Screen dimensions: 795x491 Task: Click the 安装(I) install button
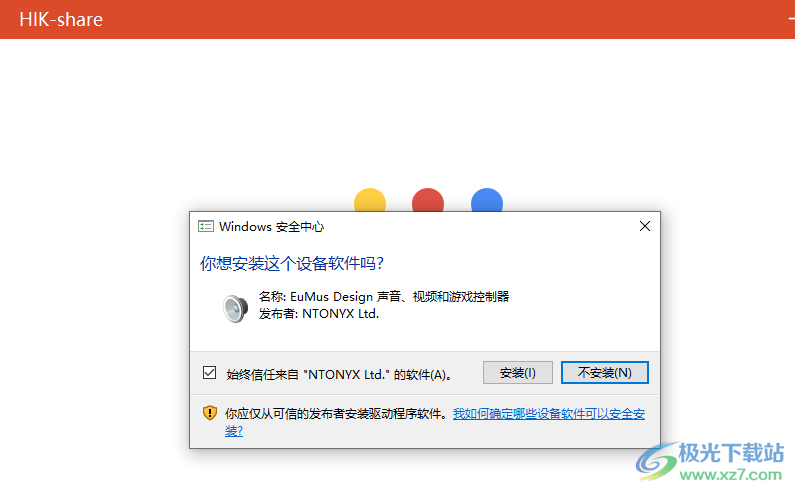[x=518, y=373]
